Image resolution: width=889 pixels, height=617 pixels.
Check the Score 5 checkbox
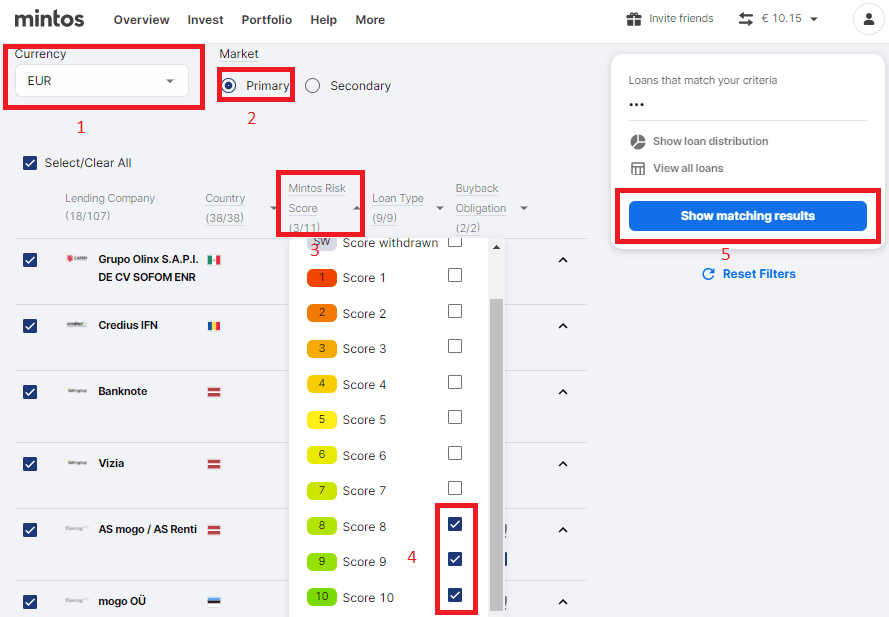tap(455, 417)
